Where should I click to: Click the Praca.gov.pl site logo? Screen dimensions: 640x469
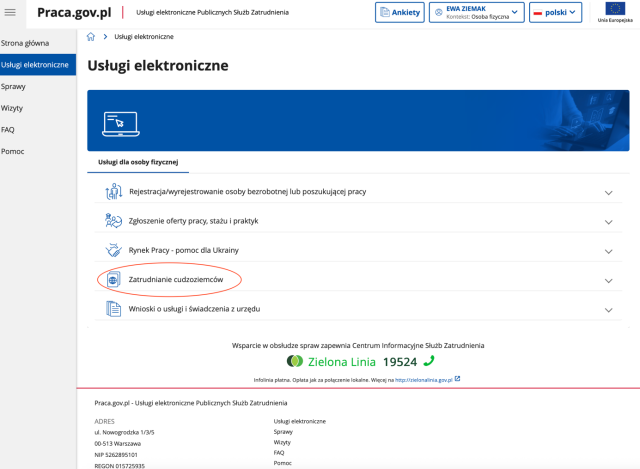pos(74,13)
